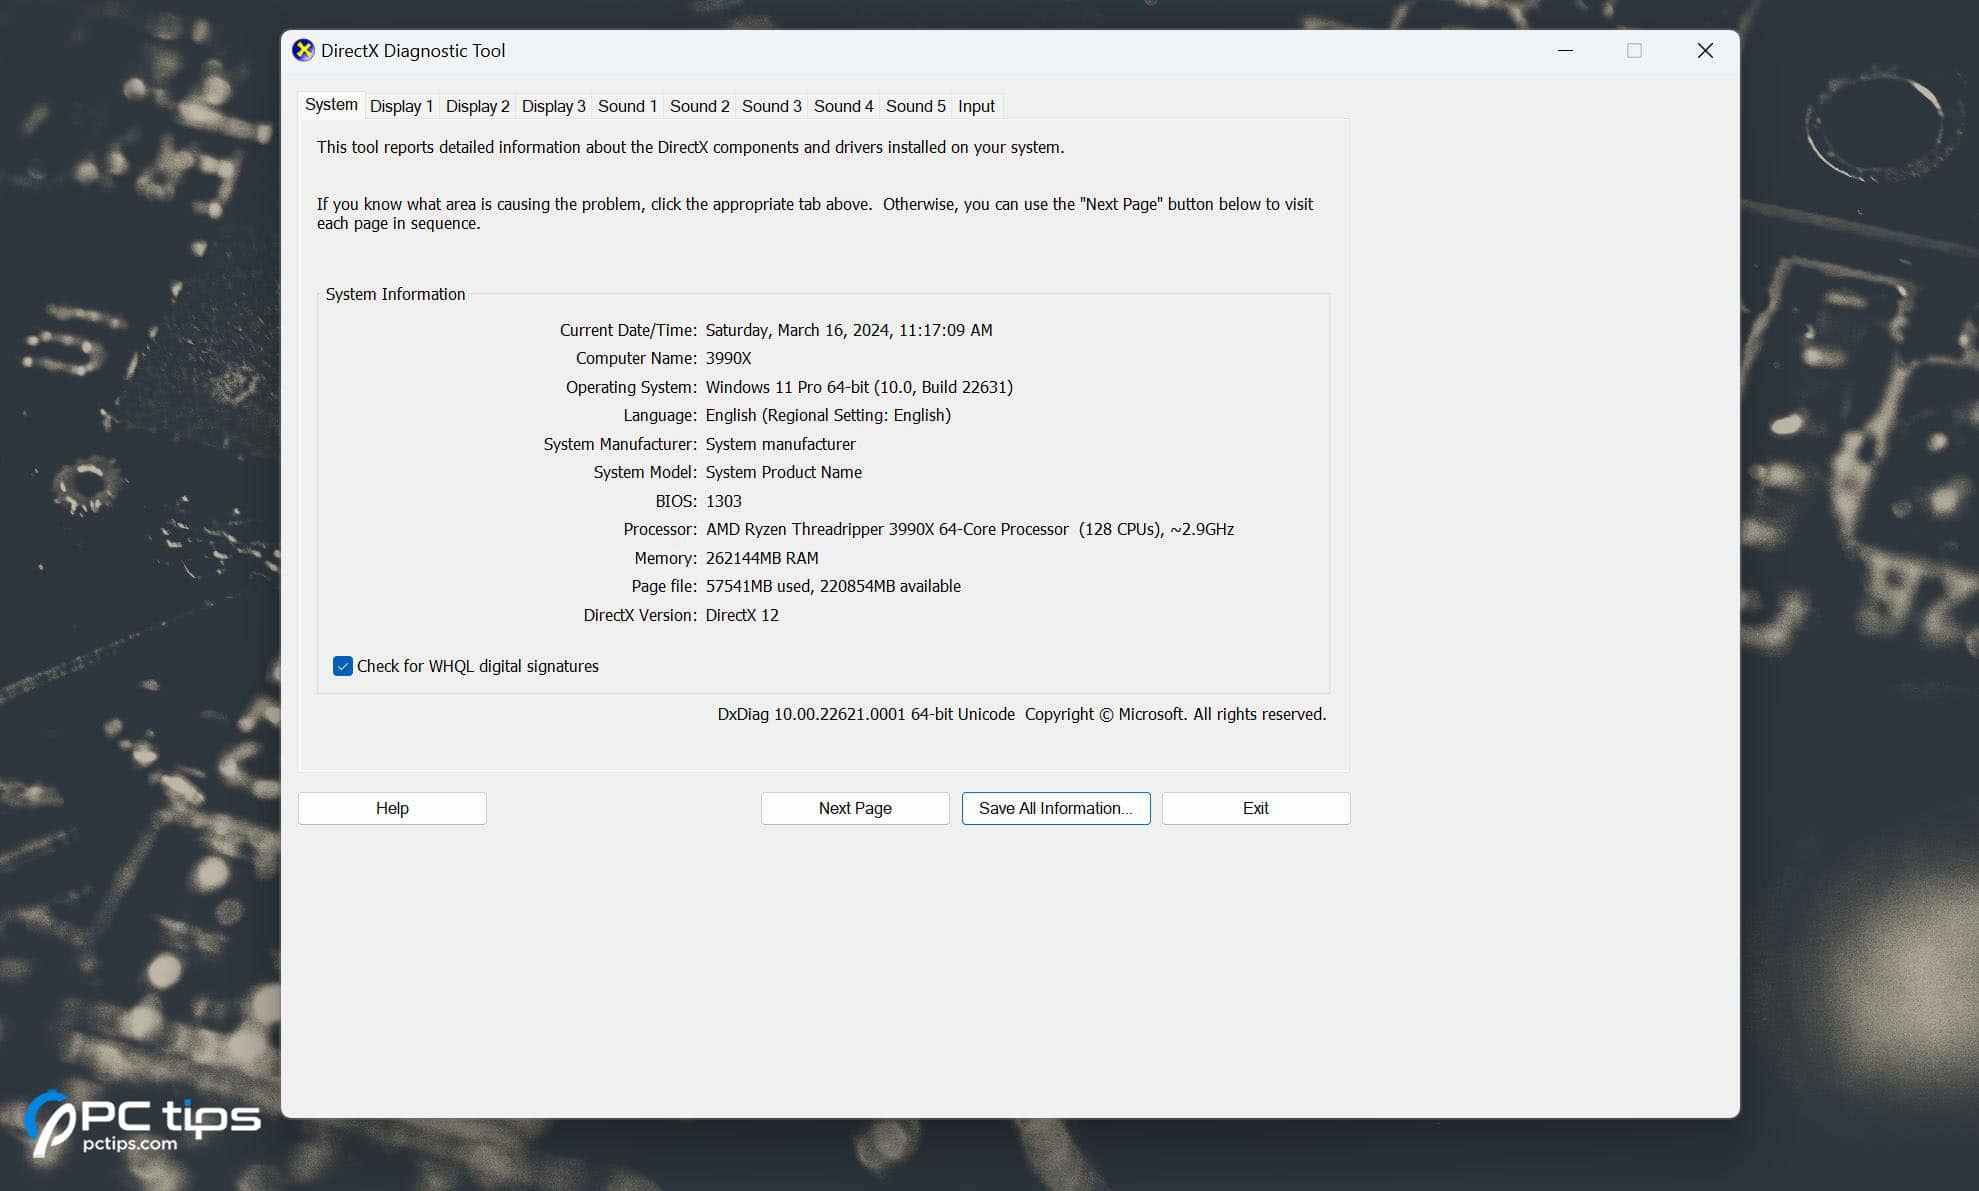
Task: Click Save All Information
Action: (x=1055, y=808)
